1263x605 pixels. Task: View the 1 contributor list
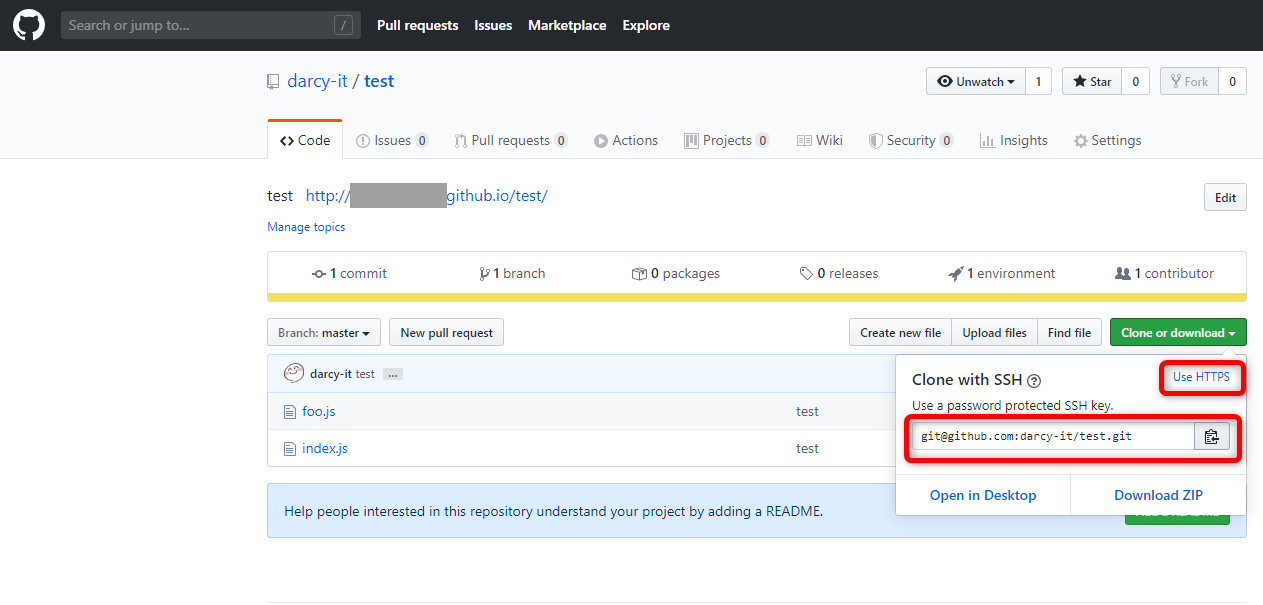1163,272
